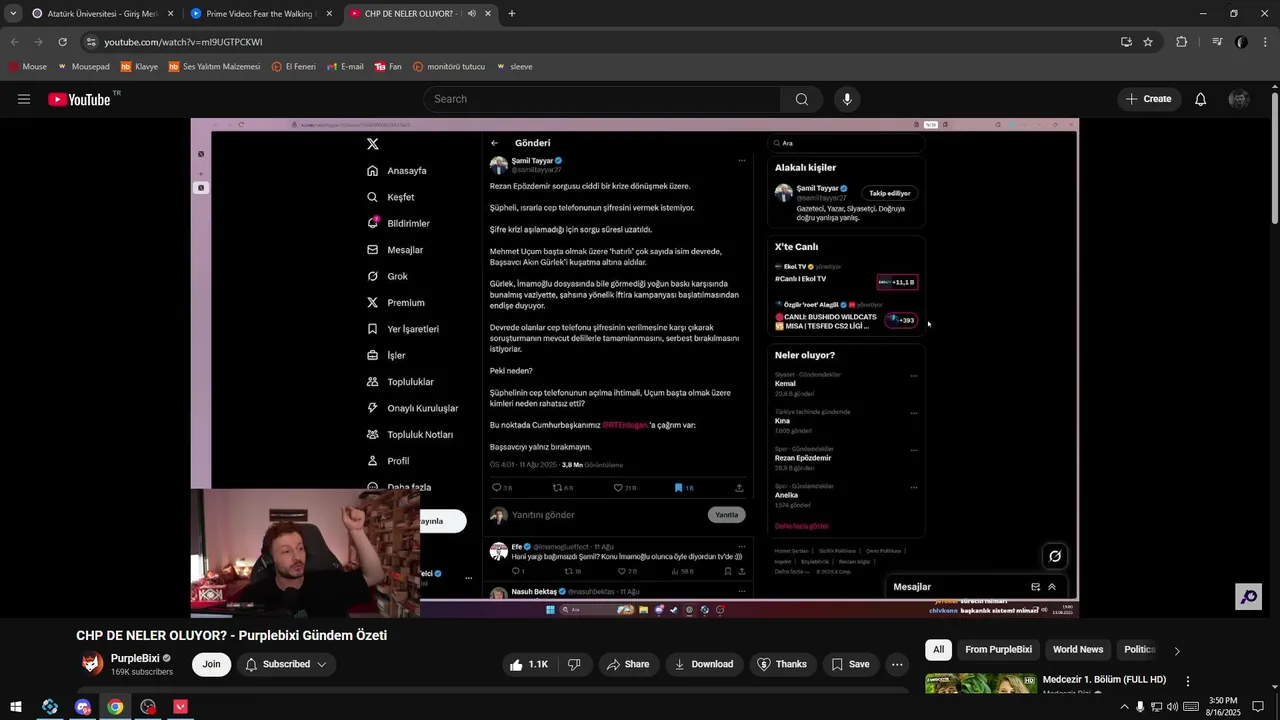Submit search with magnifier button
This screenshot has height=720, width=1280.
(x=802, y=99)
